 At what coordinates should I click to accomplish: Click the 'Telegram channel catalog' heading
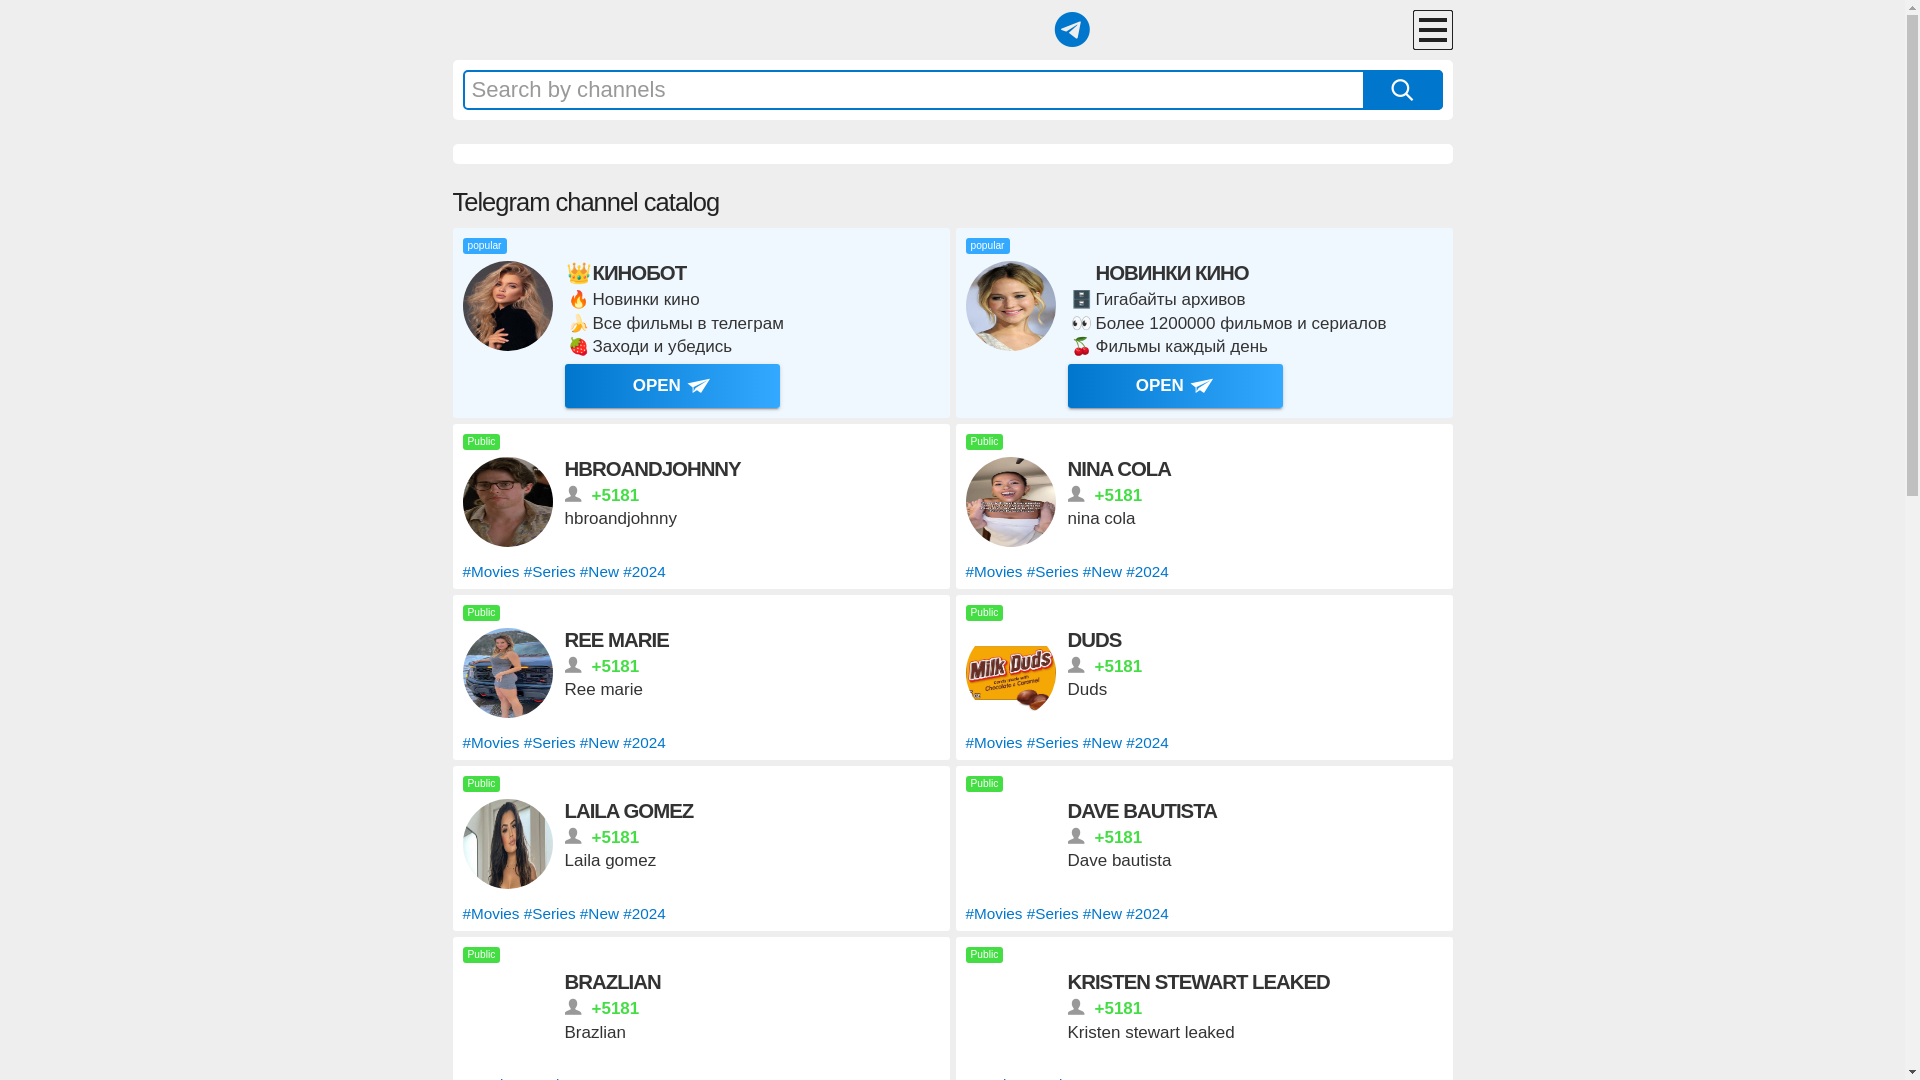coord(586,202)
